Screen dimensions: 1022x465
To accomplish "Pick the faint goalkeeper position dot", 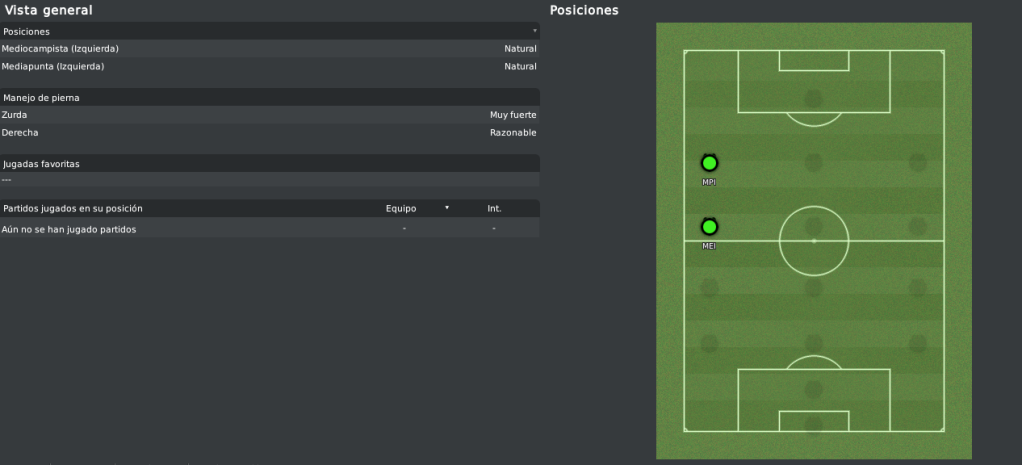I will point(813,425).
